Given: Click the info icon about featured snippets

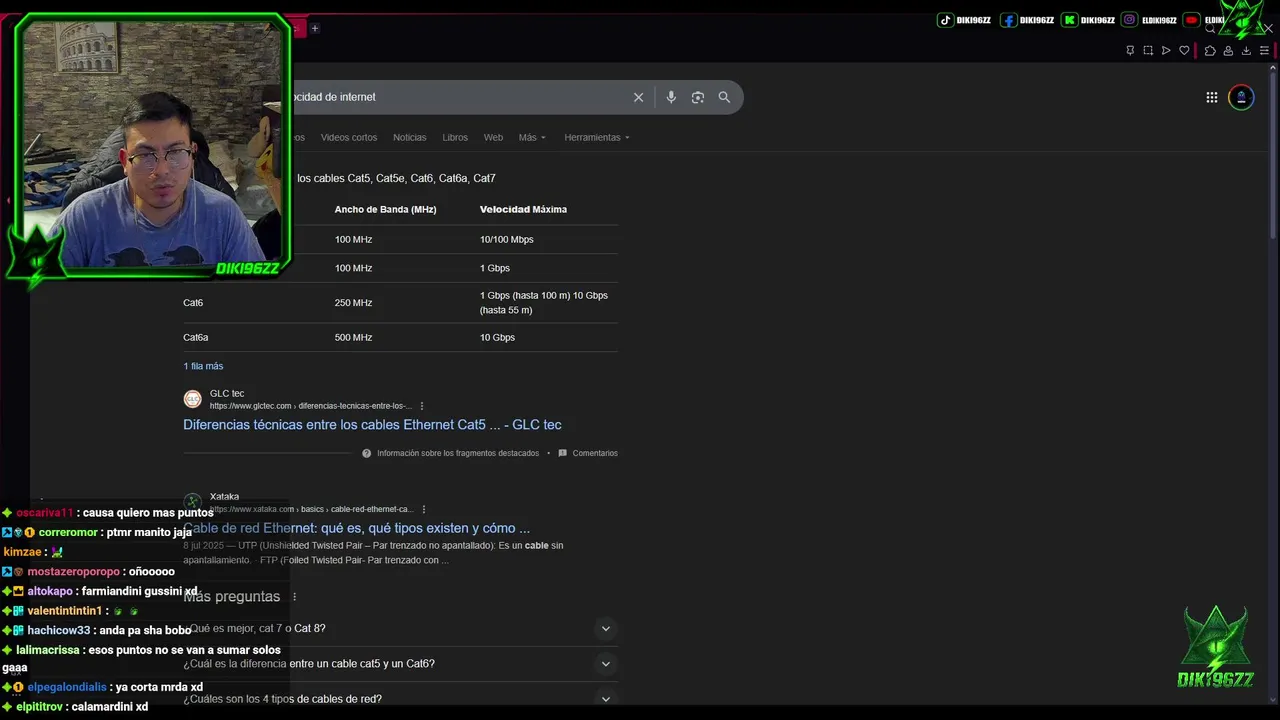Looking at the screenshot, I should point(367,453).
